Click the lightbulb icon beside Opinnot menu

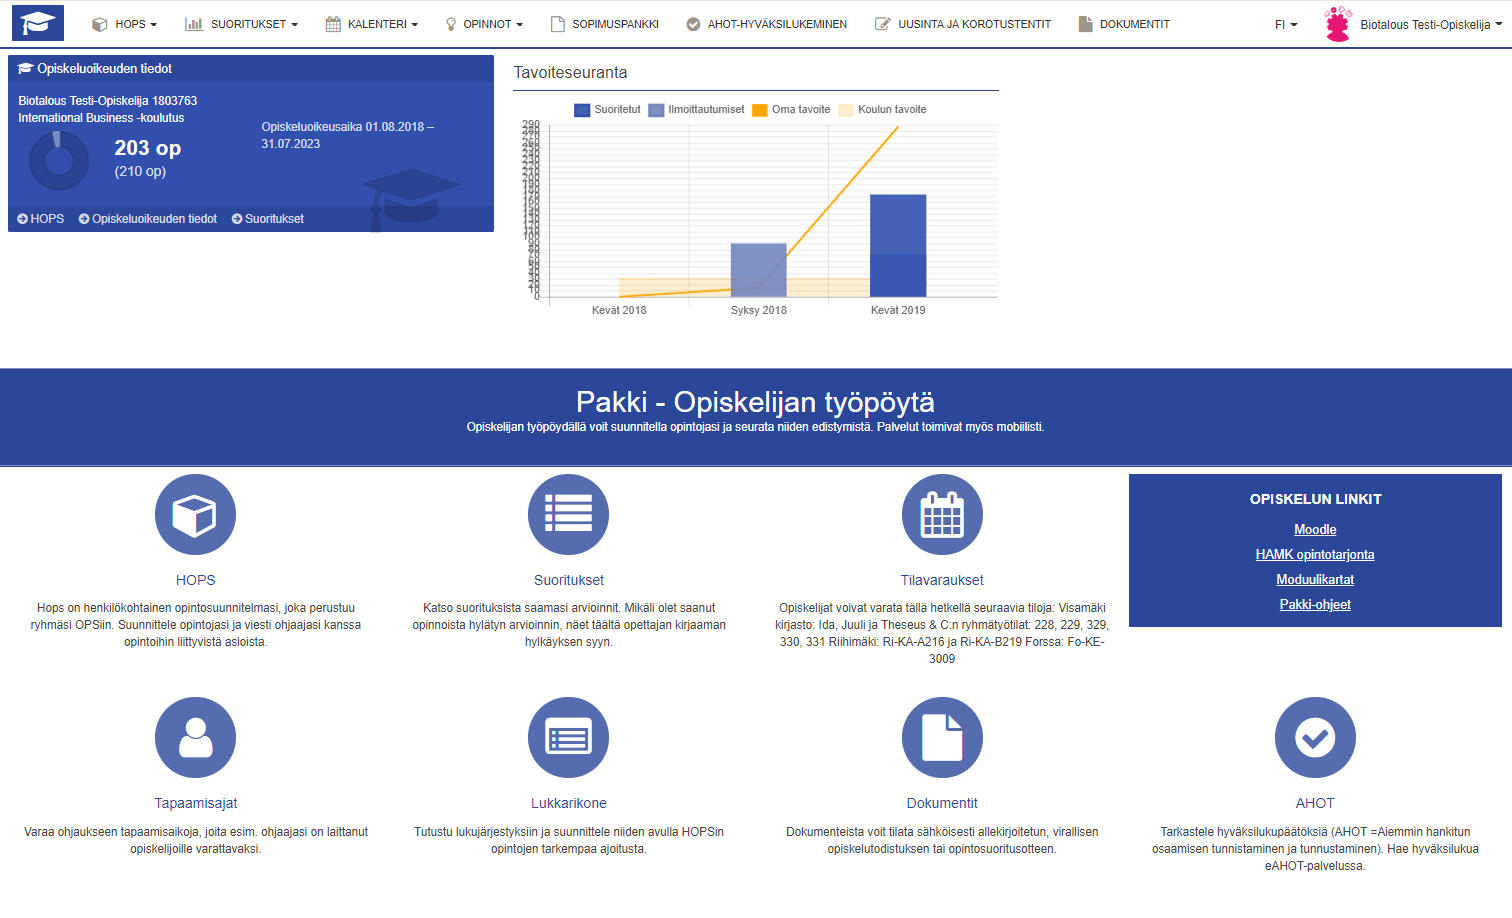tap(451, 24)
